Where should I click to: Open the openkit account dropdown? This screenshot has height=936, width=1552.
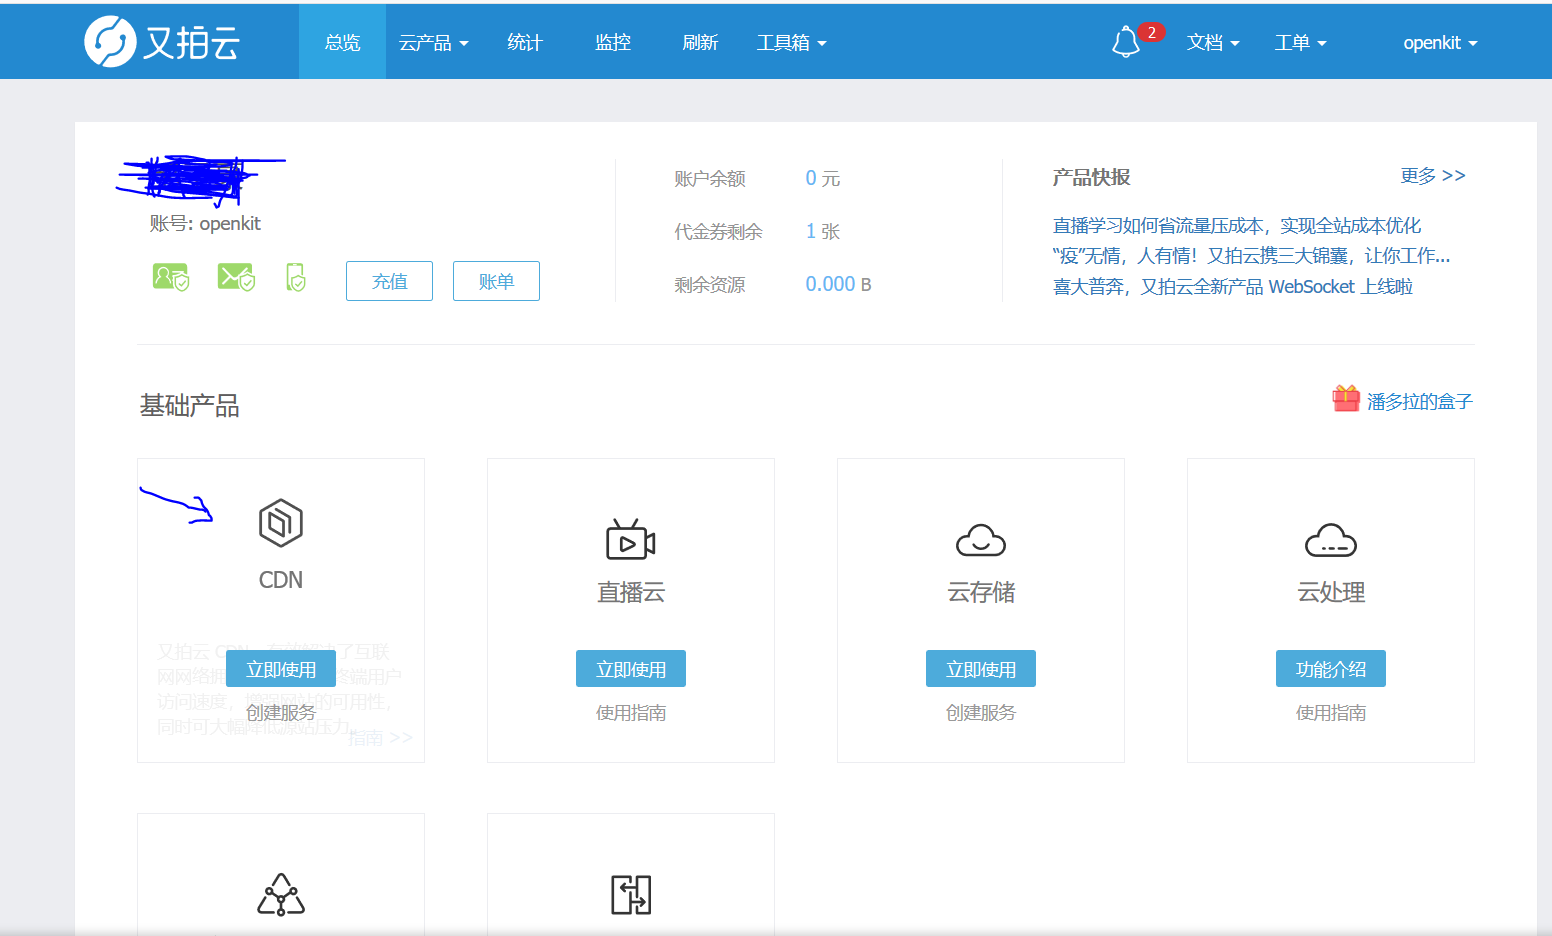pyautogui.click(x=1440, y=42)
